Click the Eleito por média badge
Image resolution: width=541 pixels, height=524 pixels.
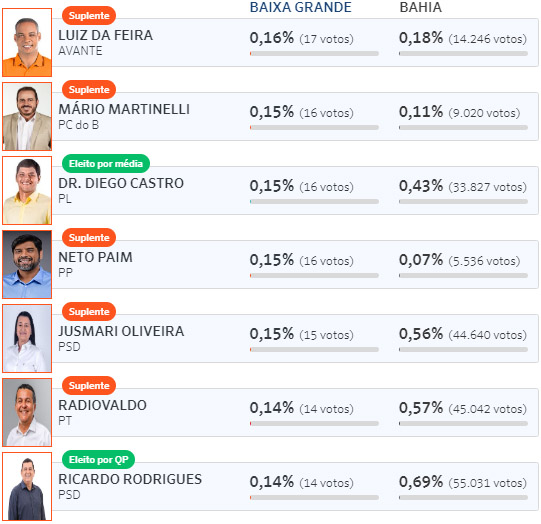[x=106, y=164]
